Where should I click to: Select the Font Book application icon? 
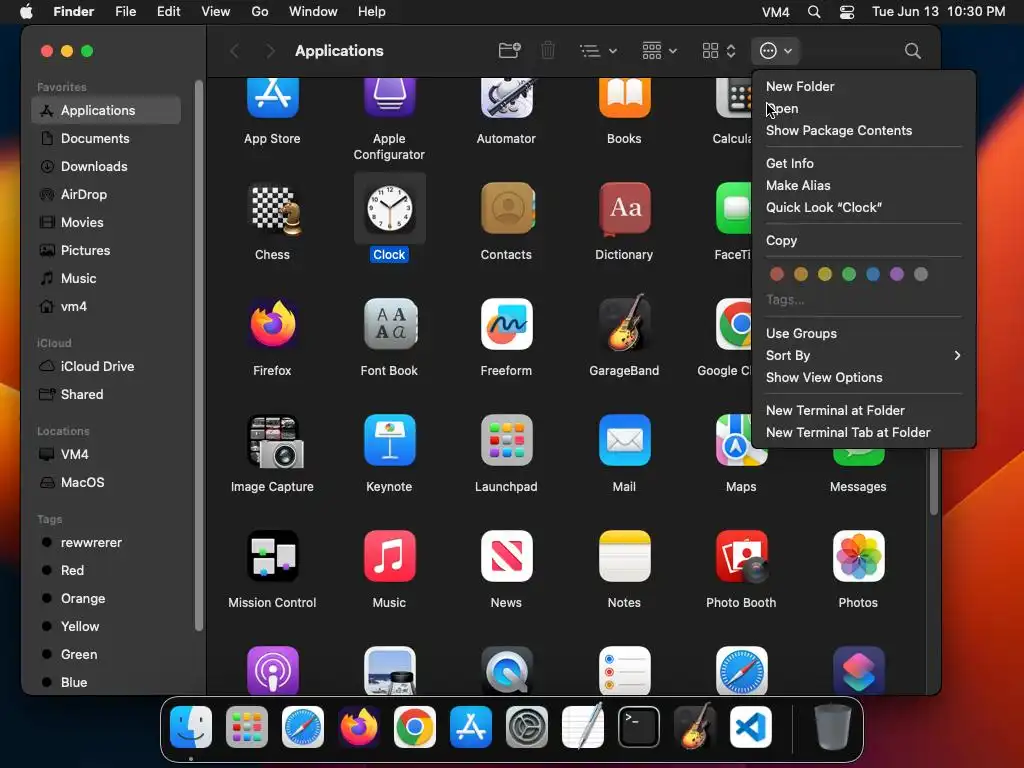coord(389,324)
